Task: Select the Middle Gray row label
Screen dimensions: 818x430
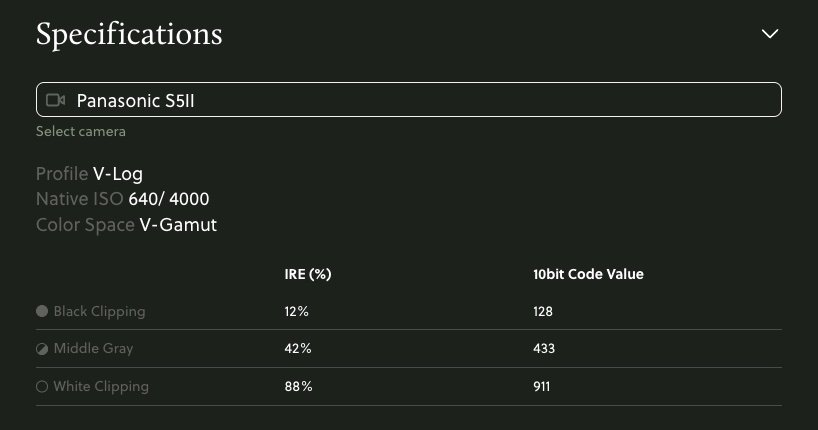Action: 93,349
